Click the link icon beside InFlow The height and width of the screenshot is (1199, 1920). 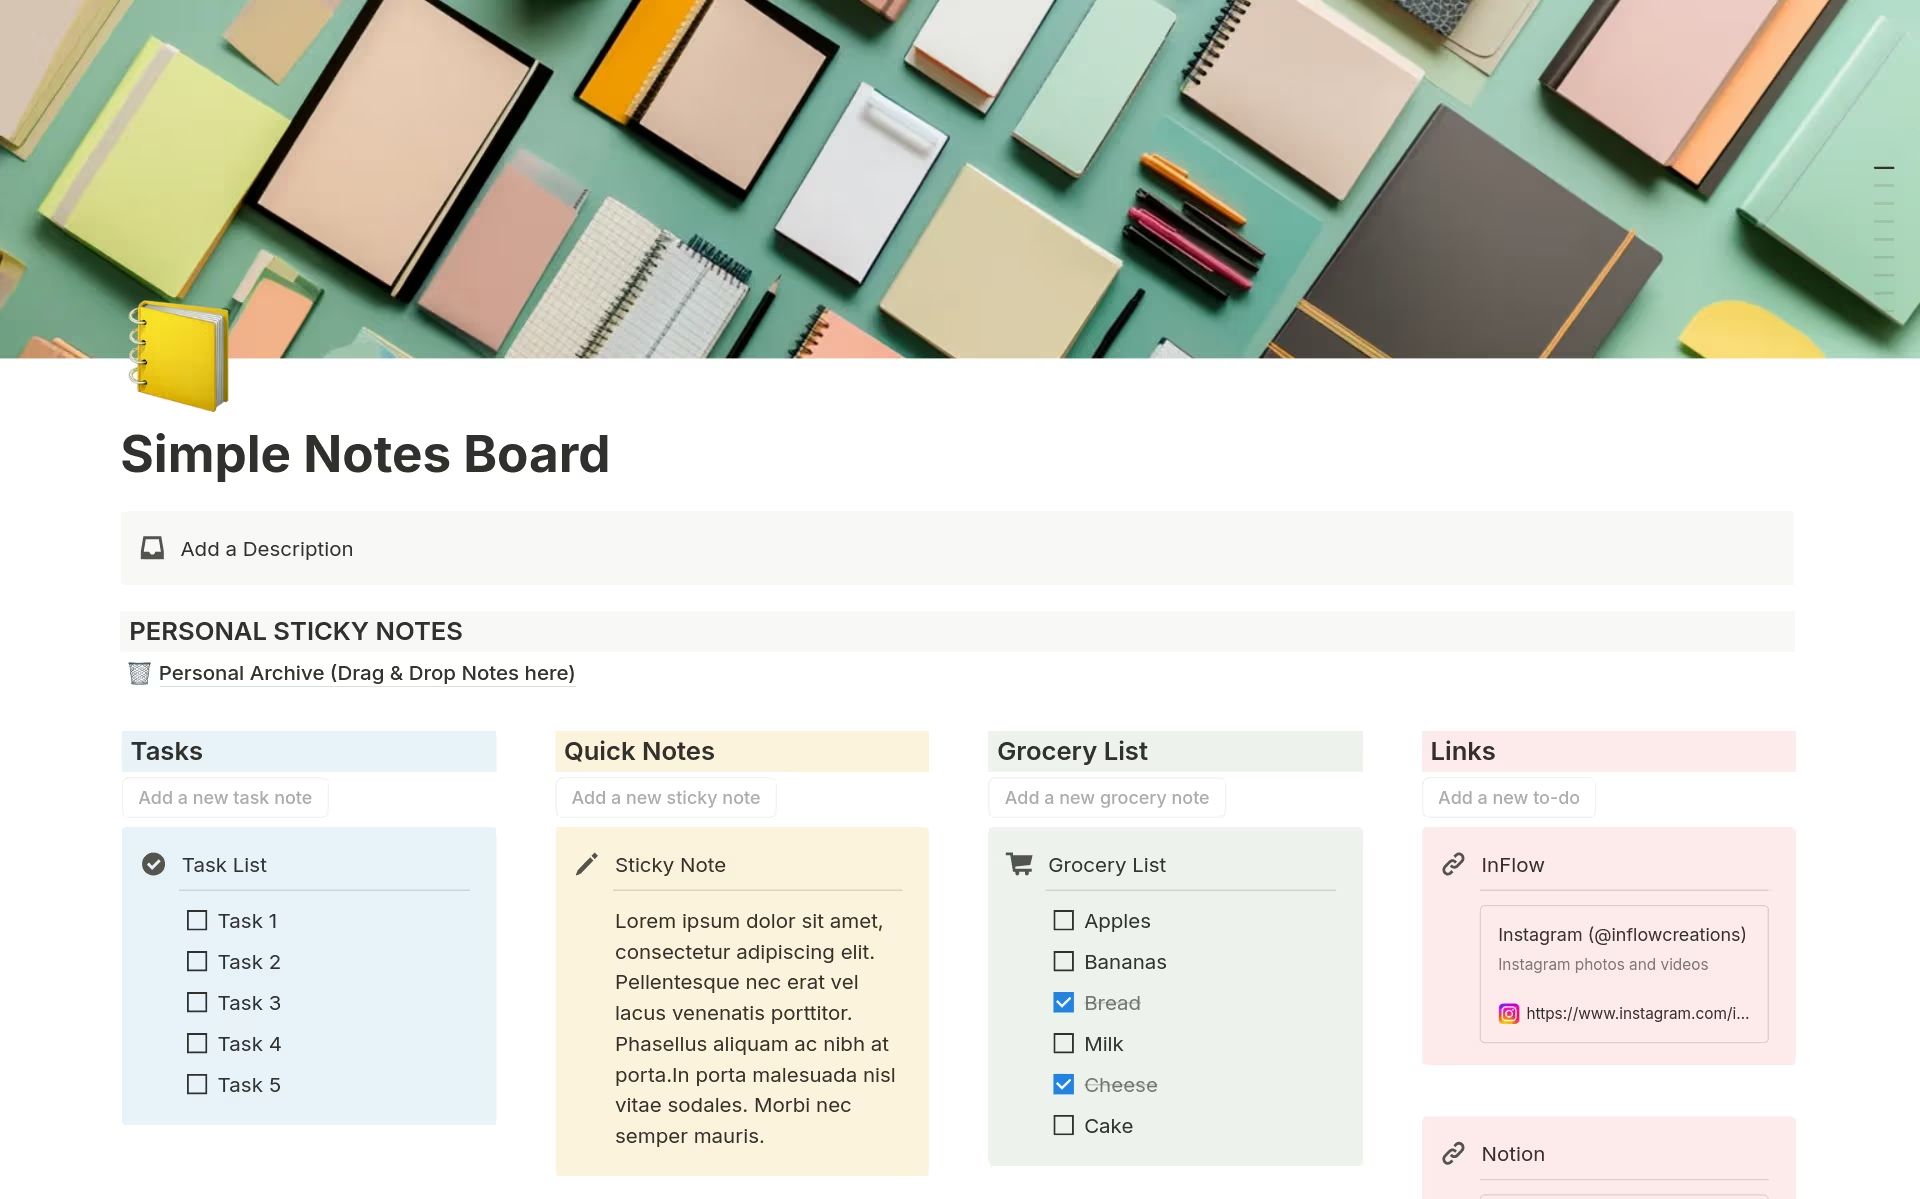1453,864
